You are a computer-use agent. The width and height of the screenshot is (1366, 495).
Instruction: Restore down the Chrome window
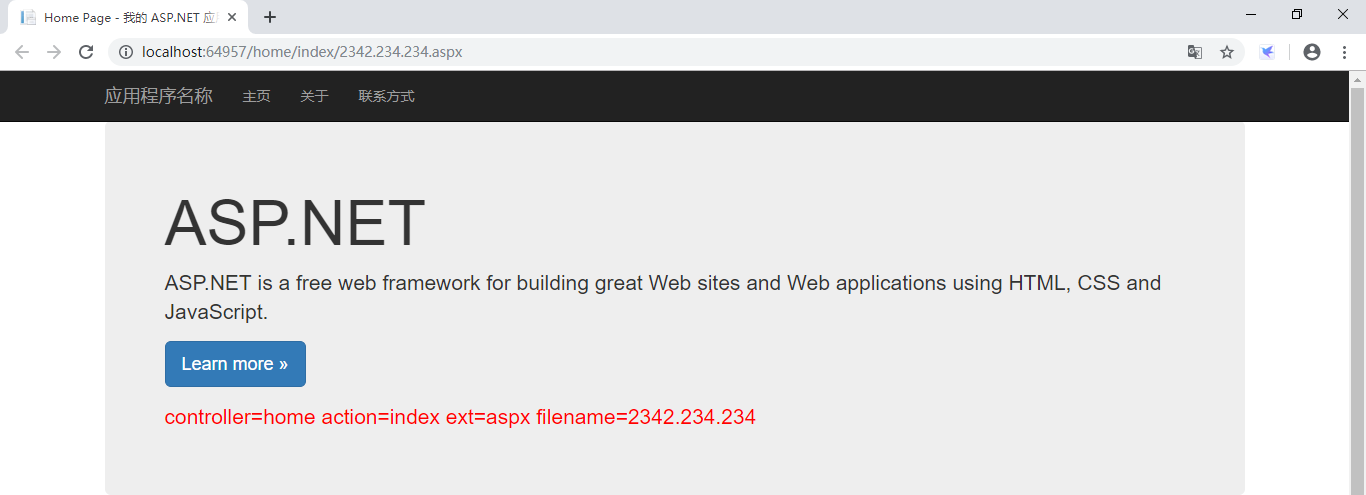tap(1297, 15)
